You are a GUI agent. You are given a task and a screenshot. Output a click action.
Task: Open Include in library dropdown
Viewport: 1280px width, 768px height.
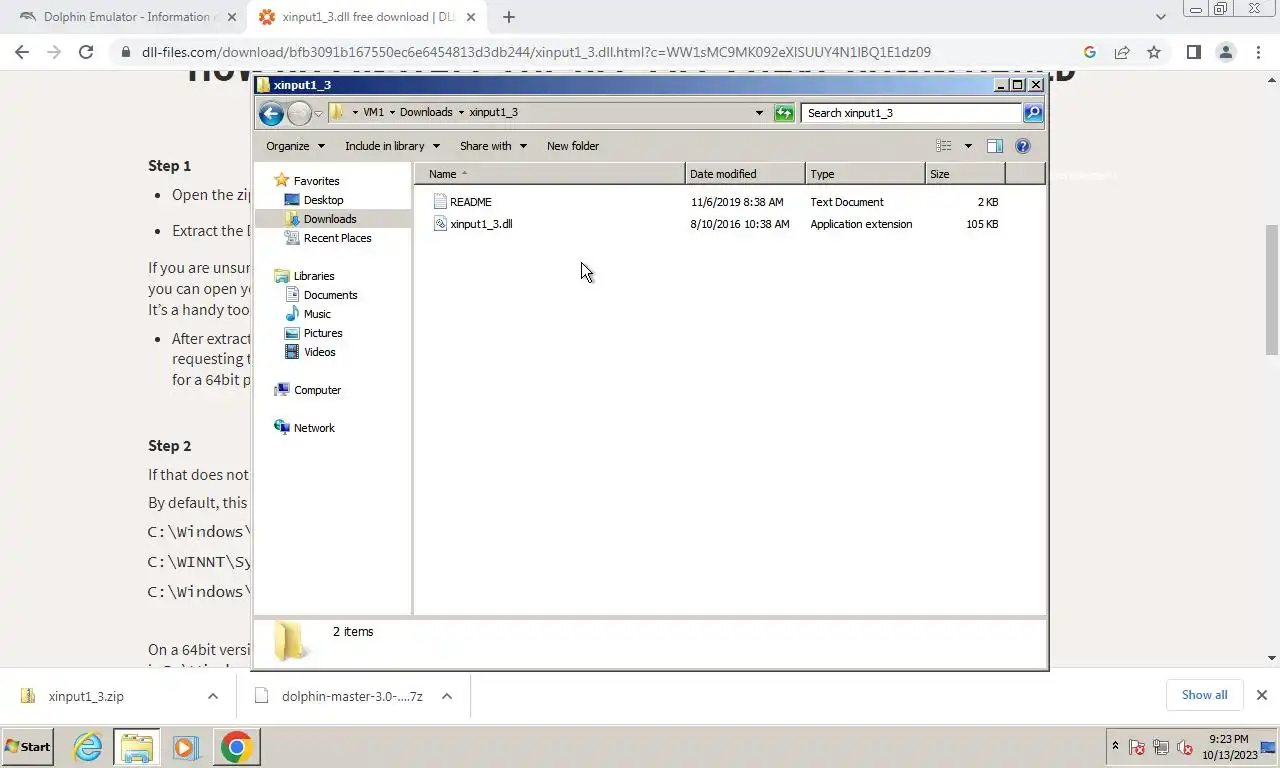[x=392, y=146]
